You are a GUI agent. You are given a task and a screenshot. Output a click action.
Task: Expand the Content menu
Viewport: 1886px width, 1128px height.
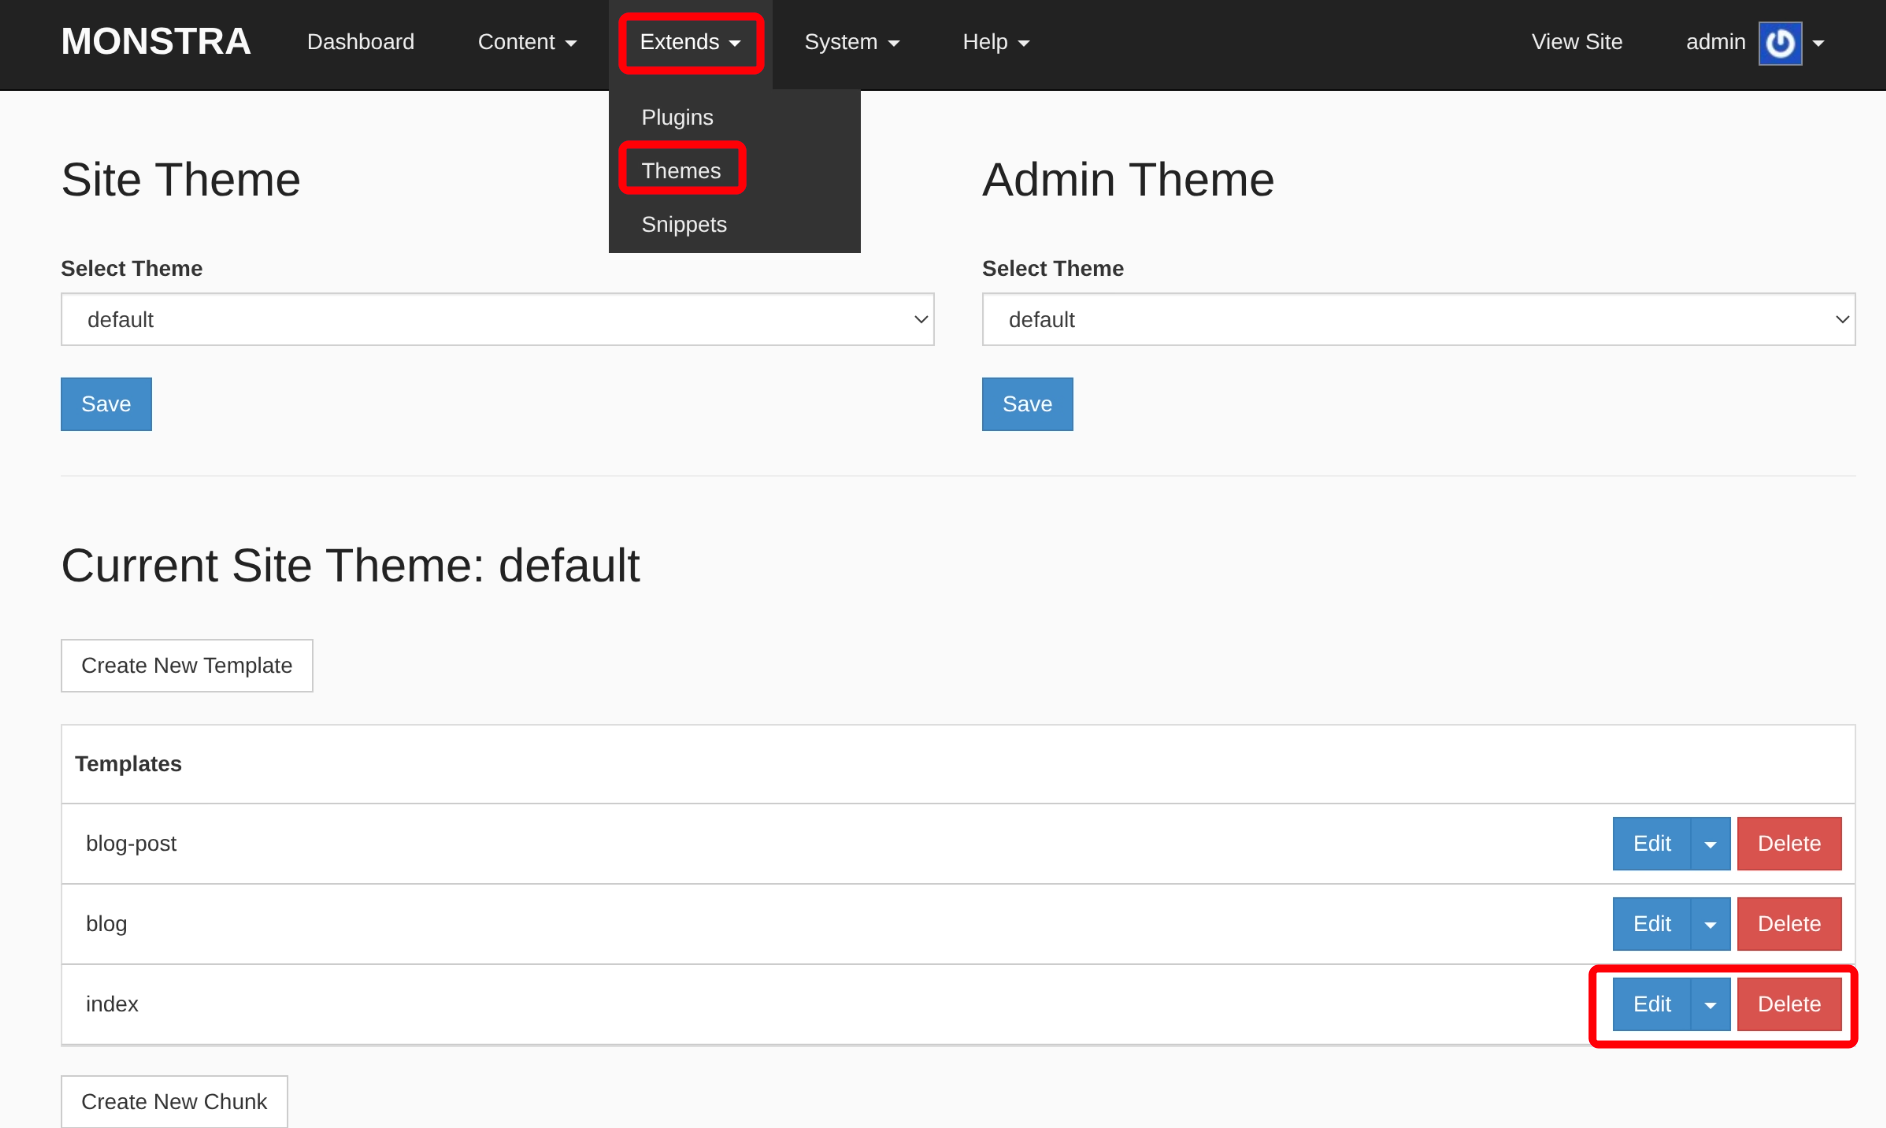click(527, 42)
